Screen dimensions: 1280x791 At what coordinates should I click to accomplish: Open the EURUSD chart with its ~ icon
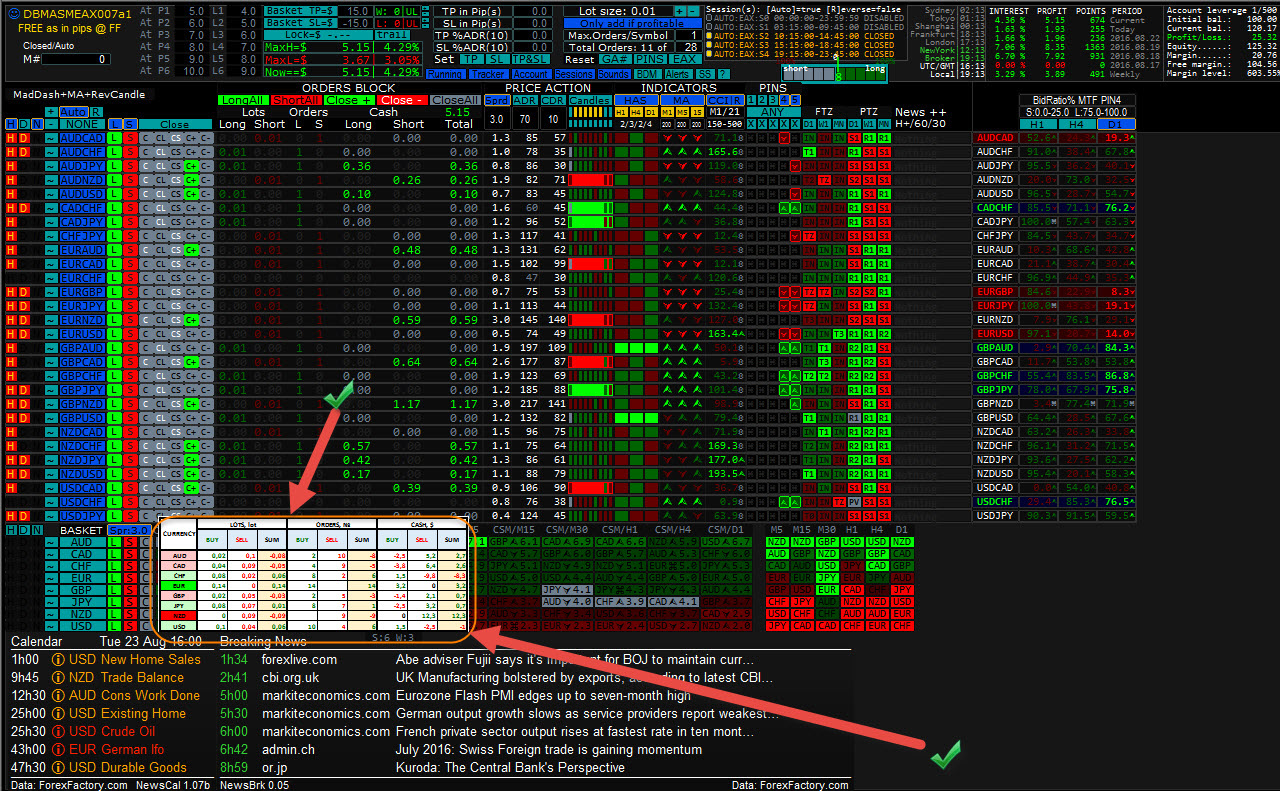pyautogui.click(x=50, y=334)
